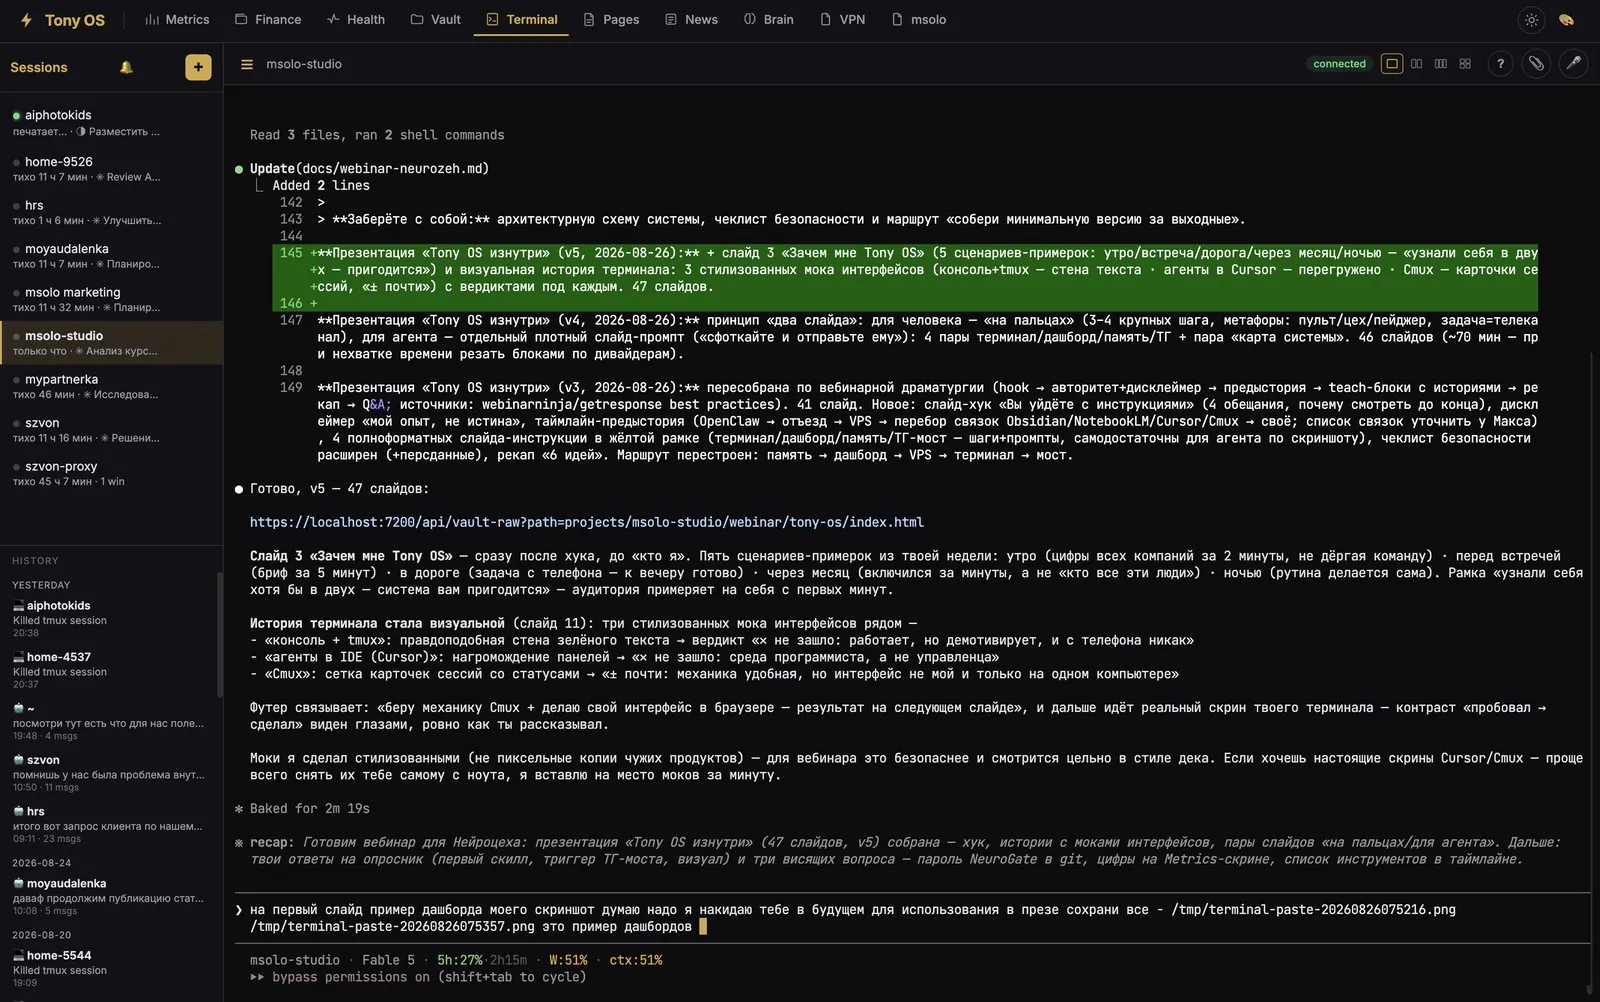Open the color palette theme picker
Screen dimensions: 1600x1002
click(x=1566, y=20)
